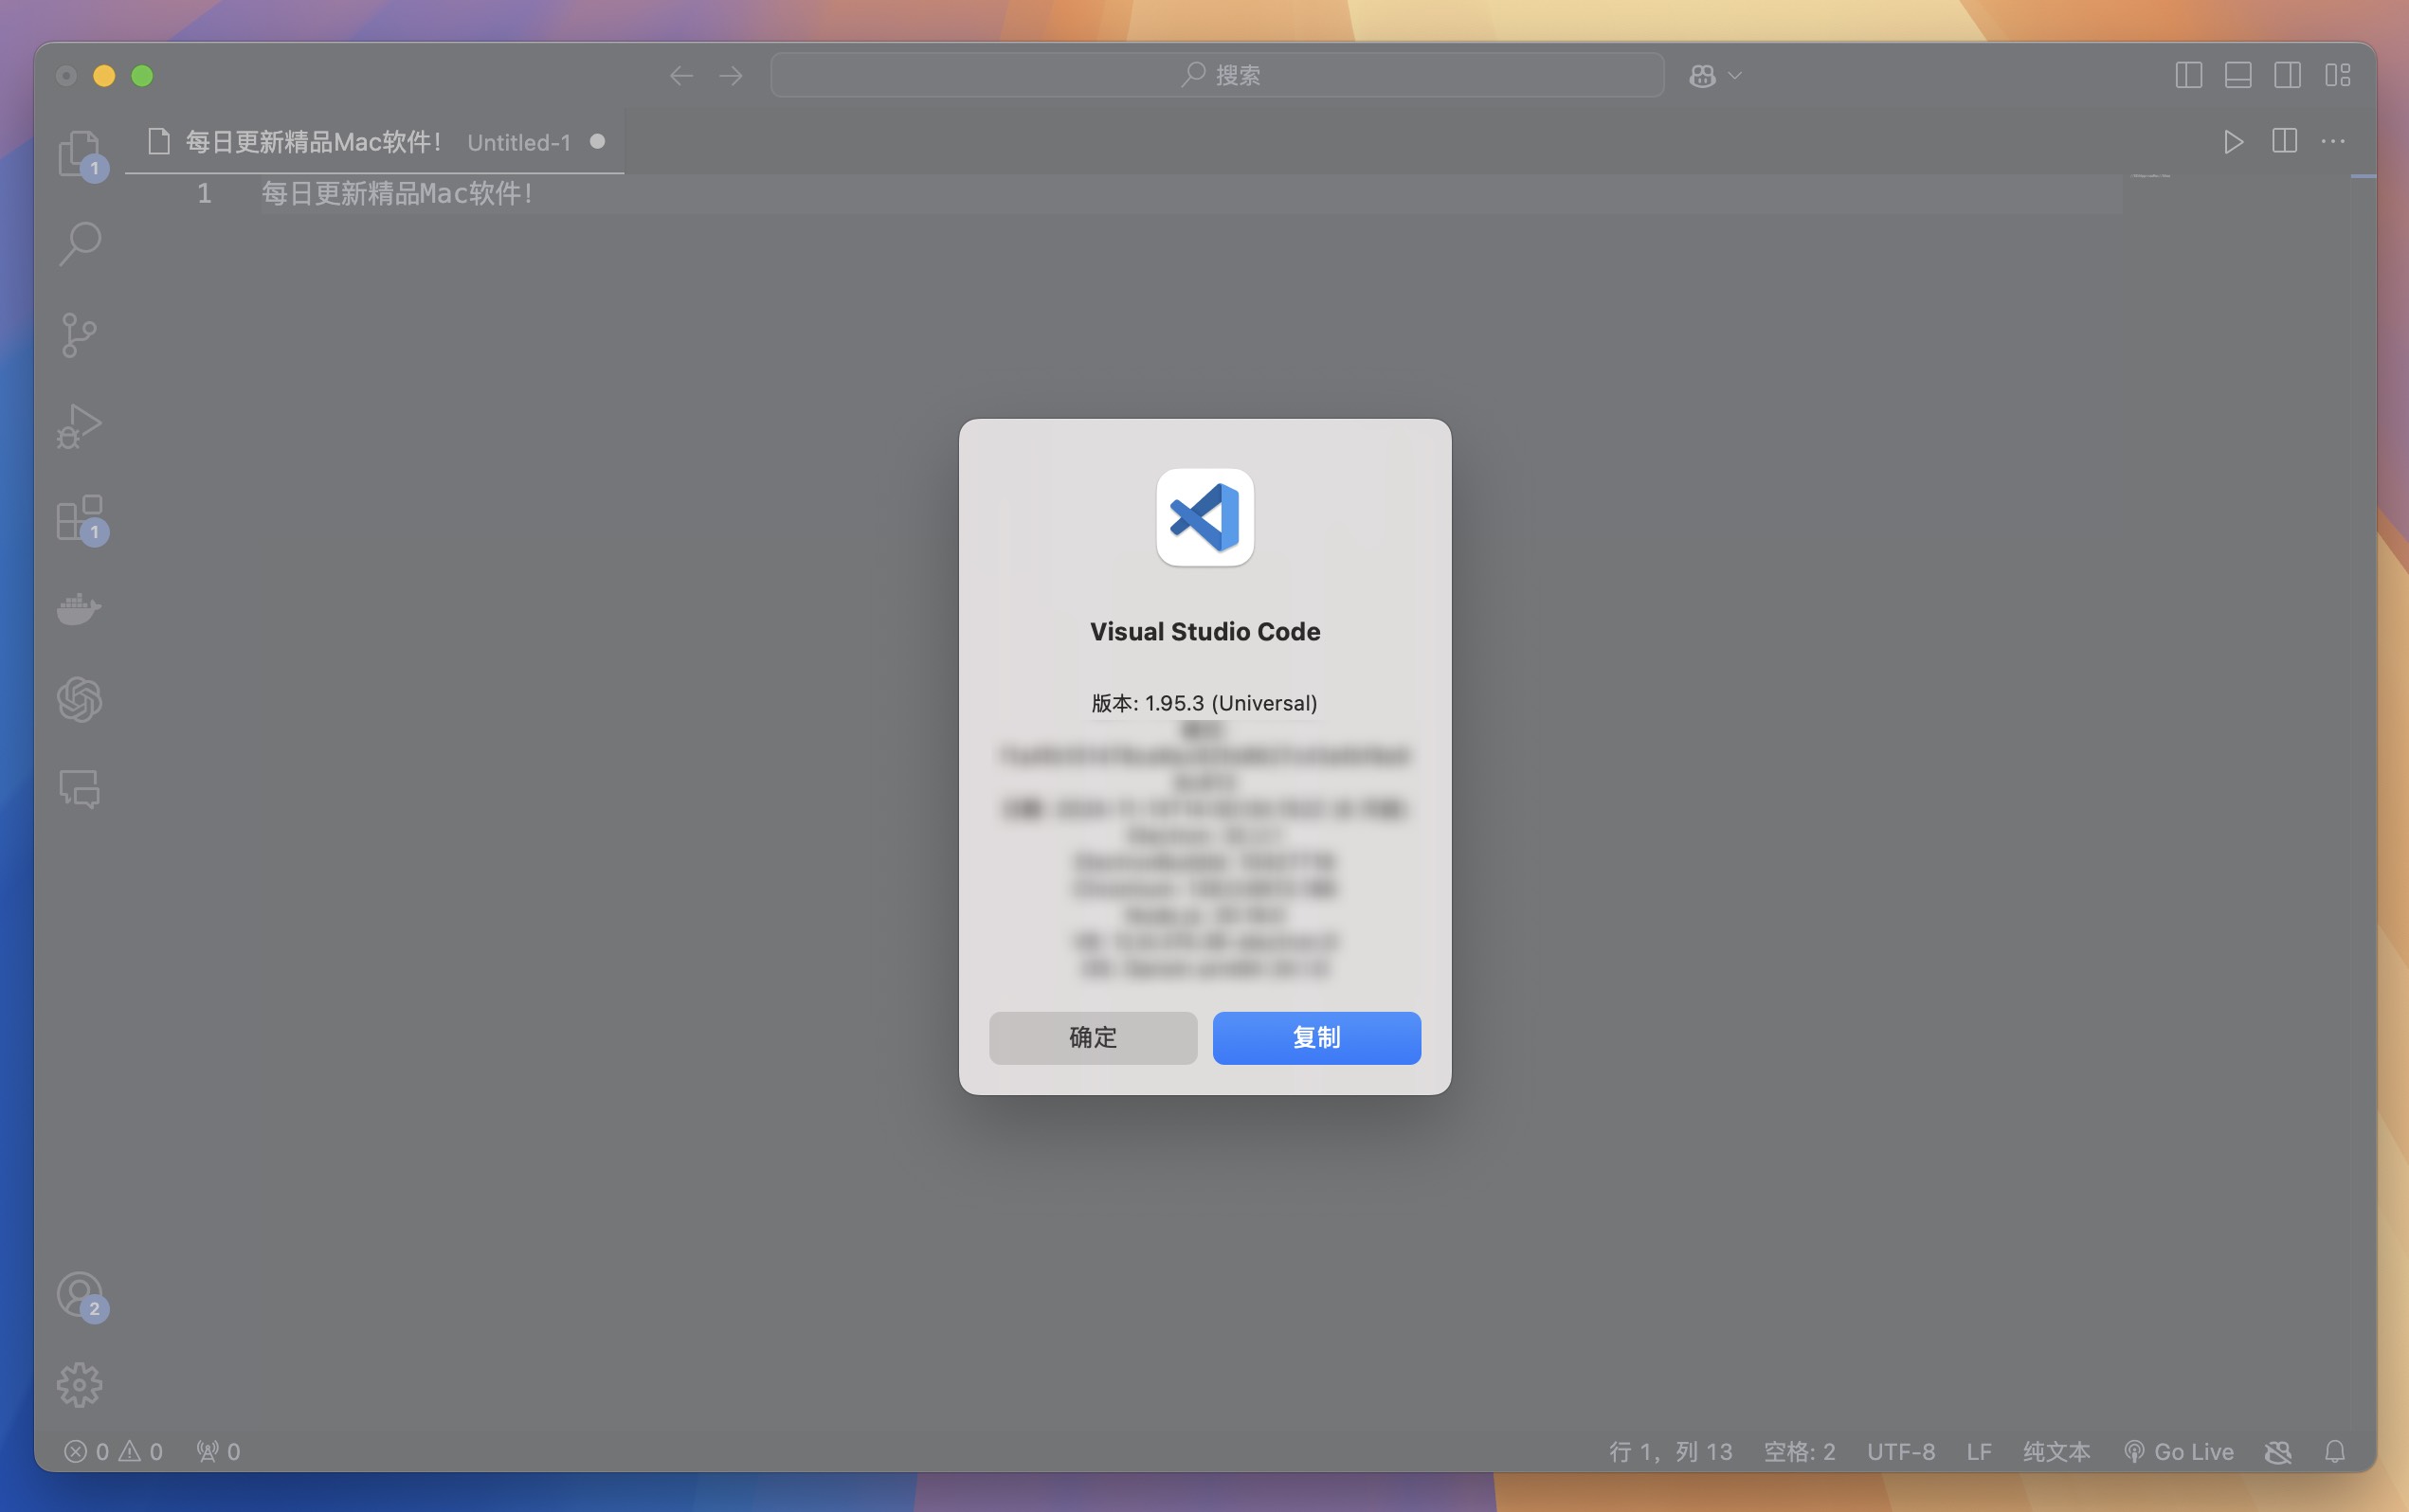Open the Search view in activity bar
The image size is (2409, 1512).
click(79, 243)
